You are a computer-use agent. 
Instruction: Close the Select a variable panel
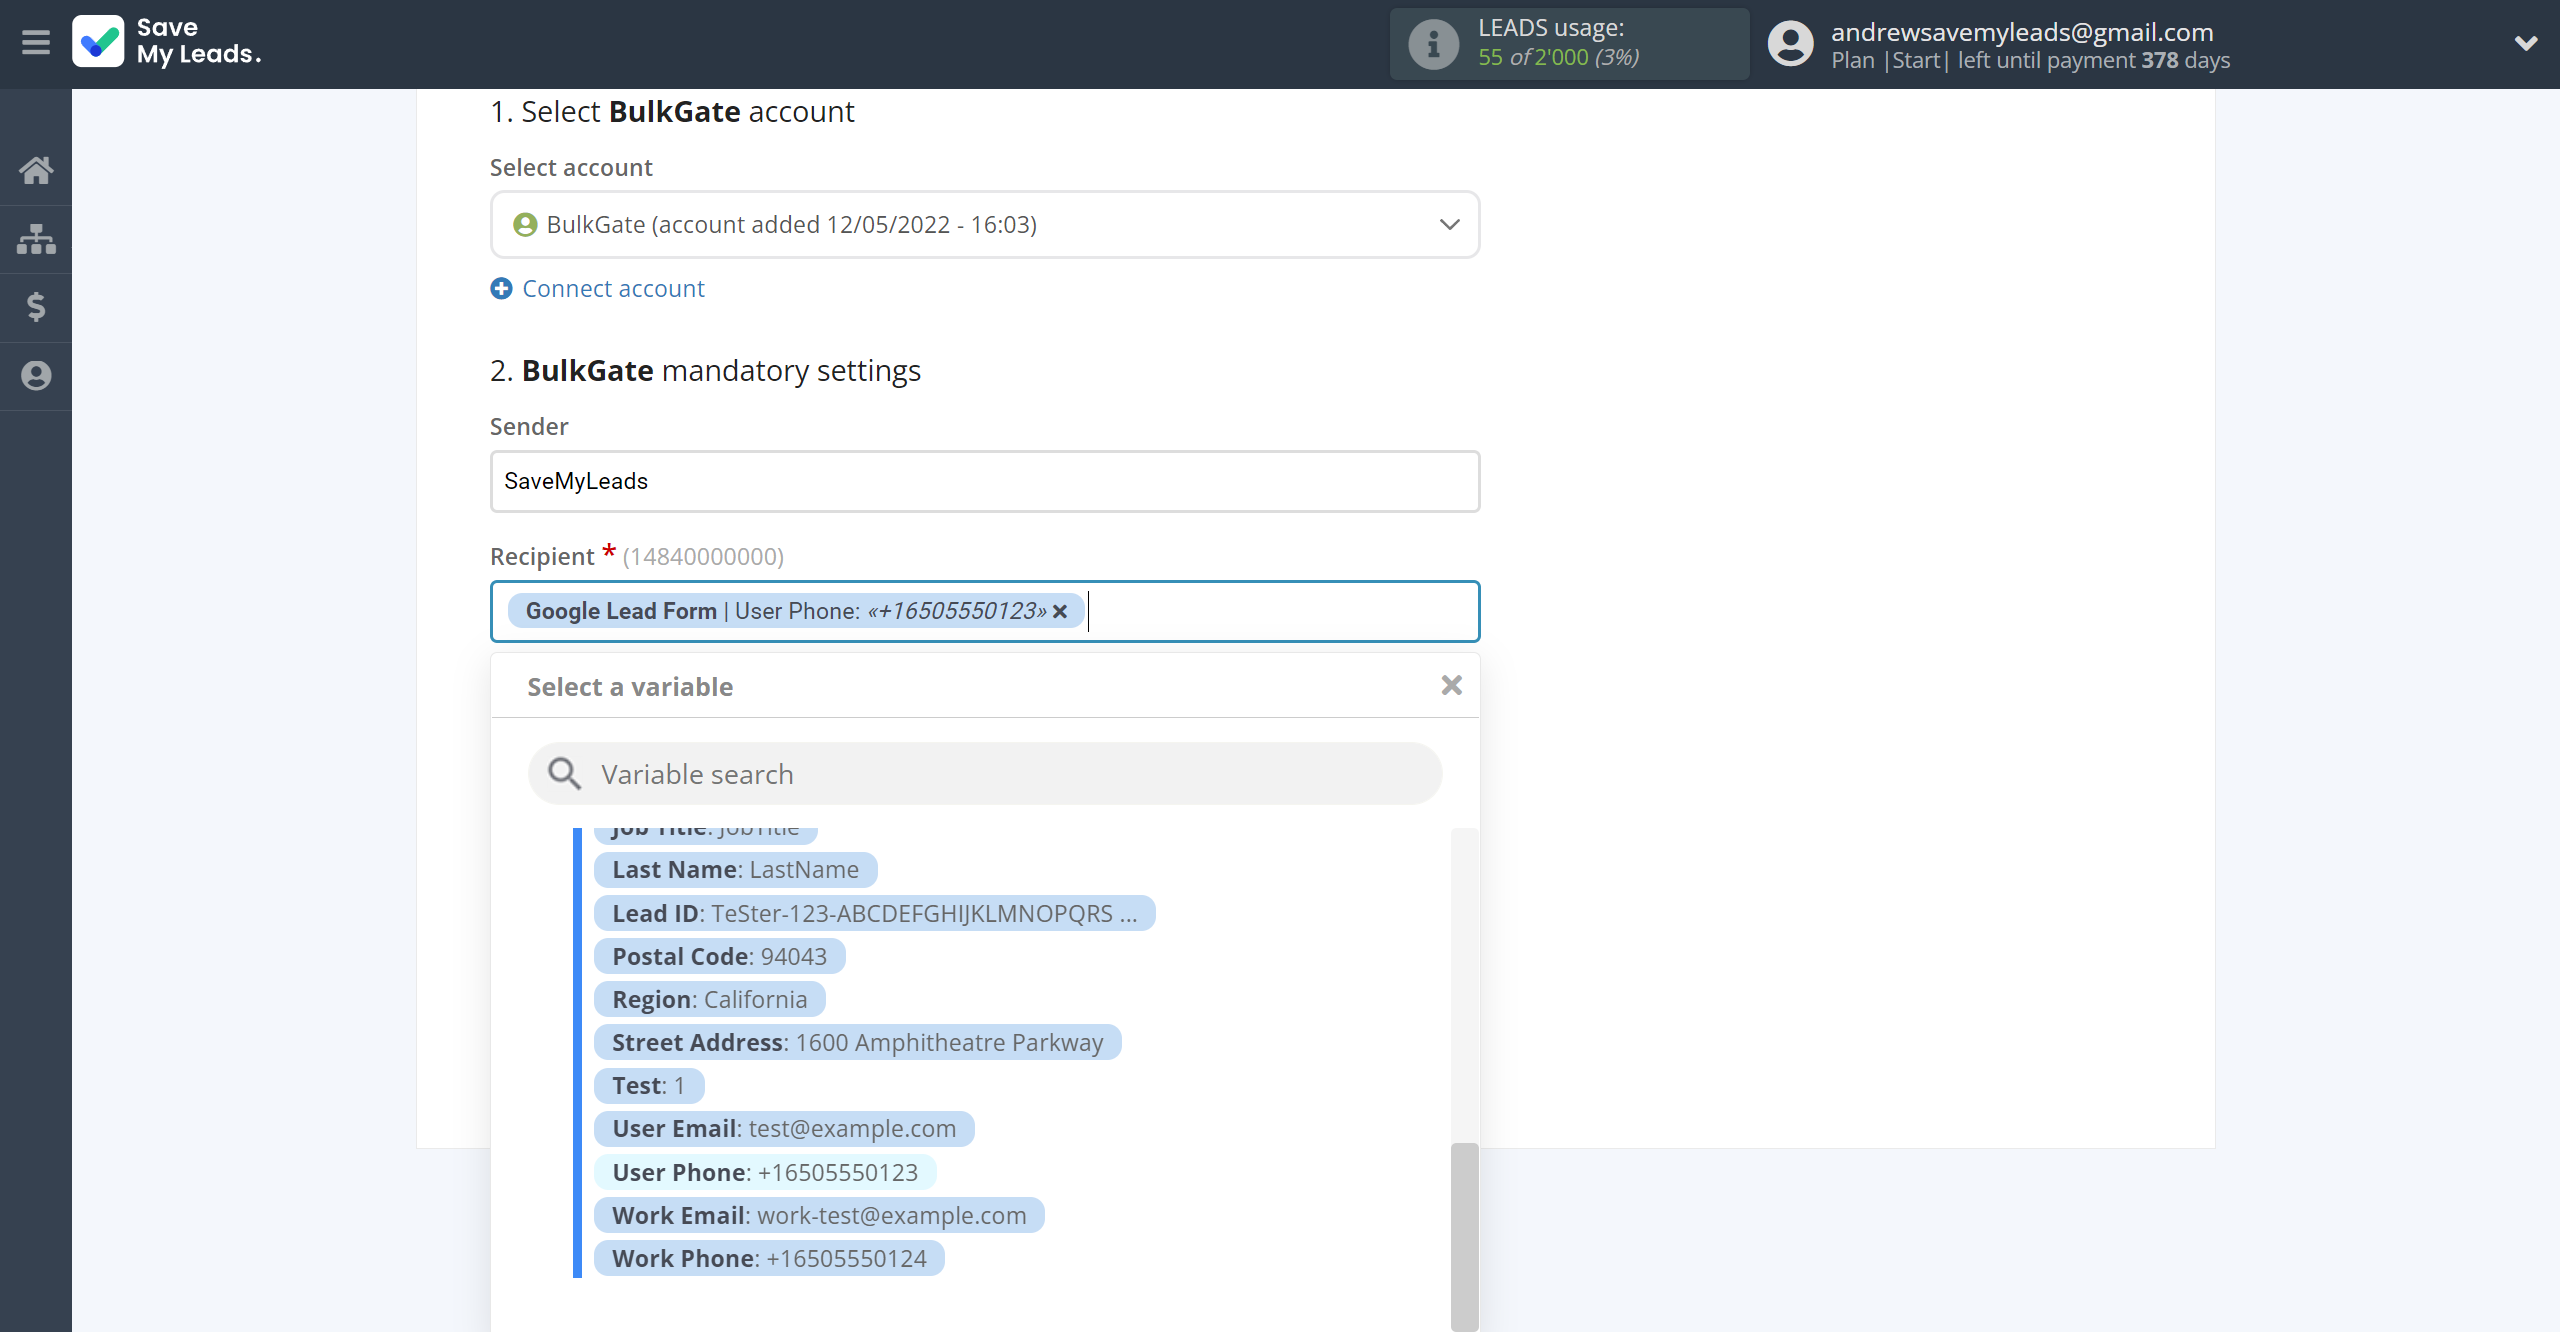pos(1451,685)
